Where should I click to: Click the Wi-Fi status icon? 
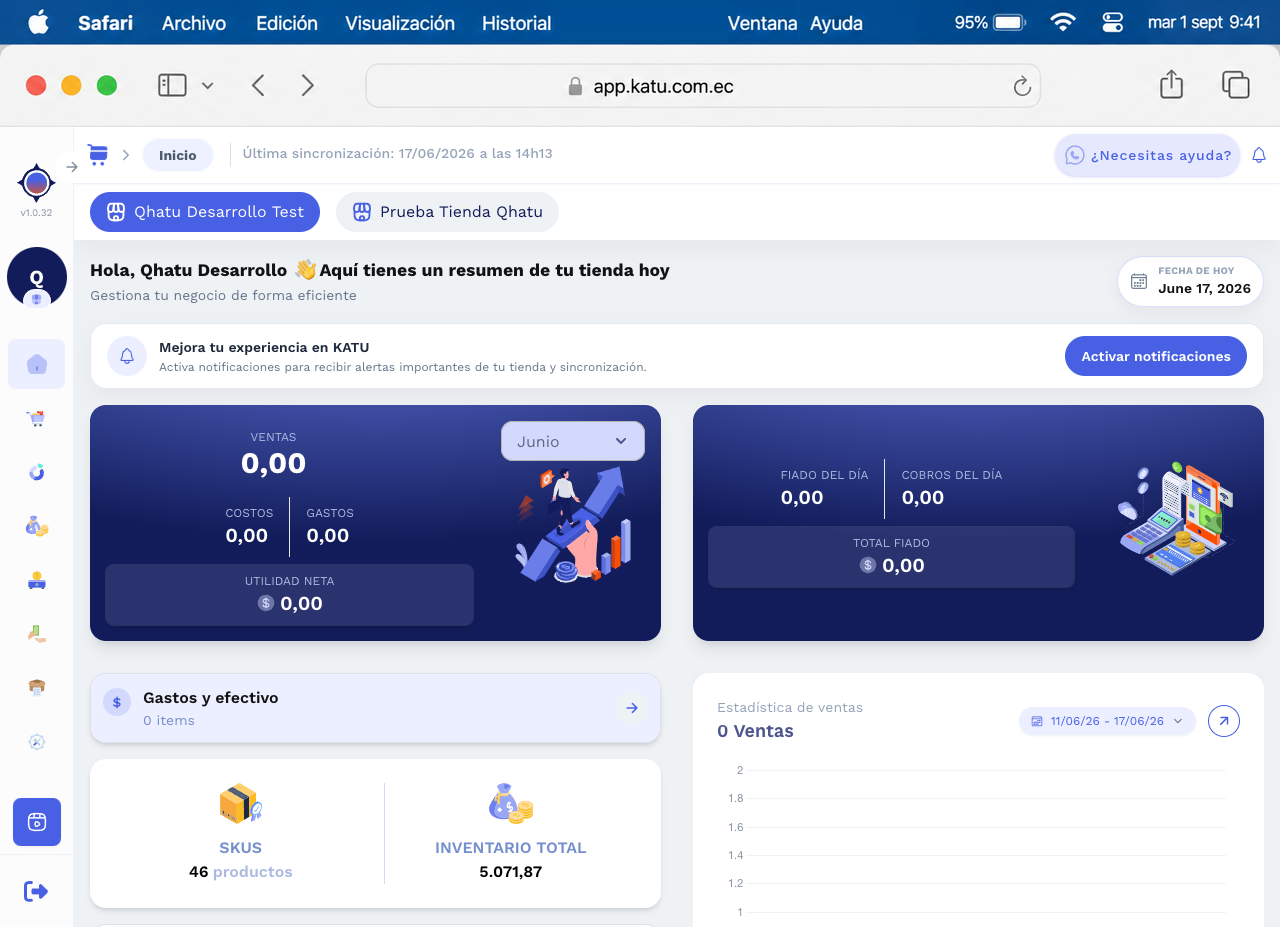(x=1063, y=22)
